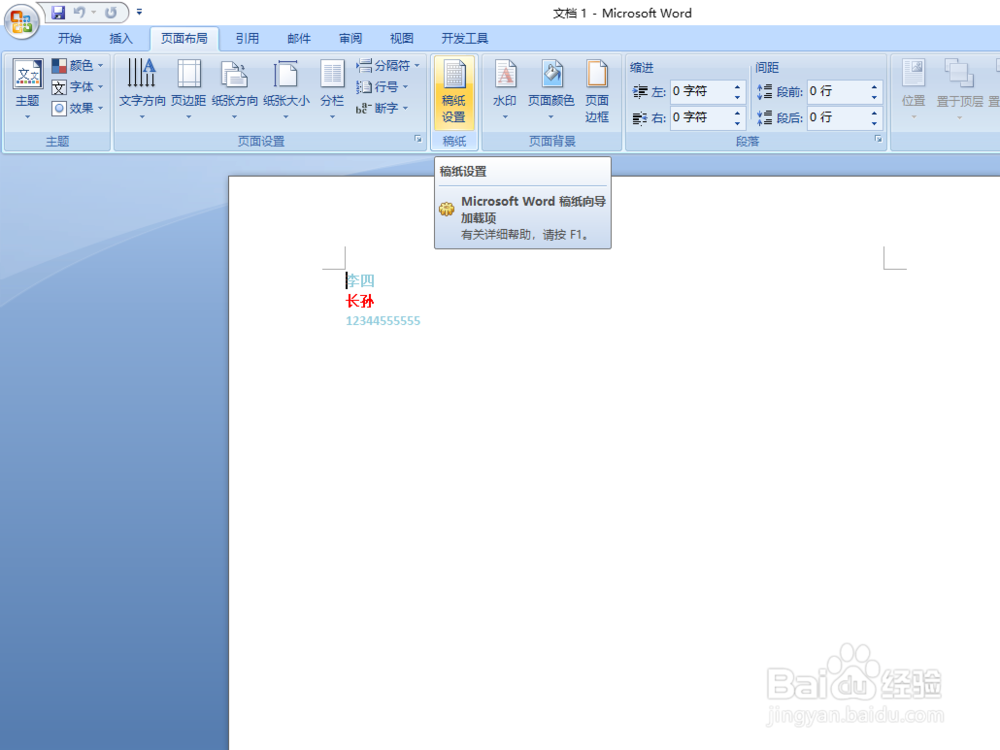Open 纸张大小 paper size menu

(x=286, y=89)
